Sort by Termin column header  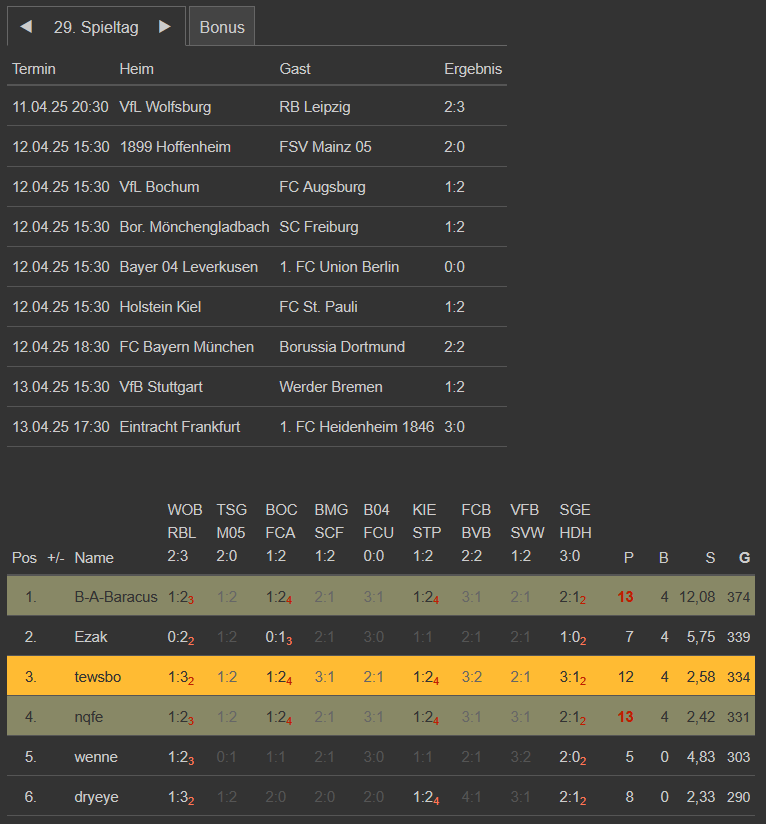[x=34, y=69]
